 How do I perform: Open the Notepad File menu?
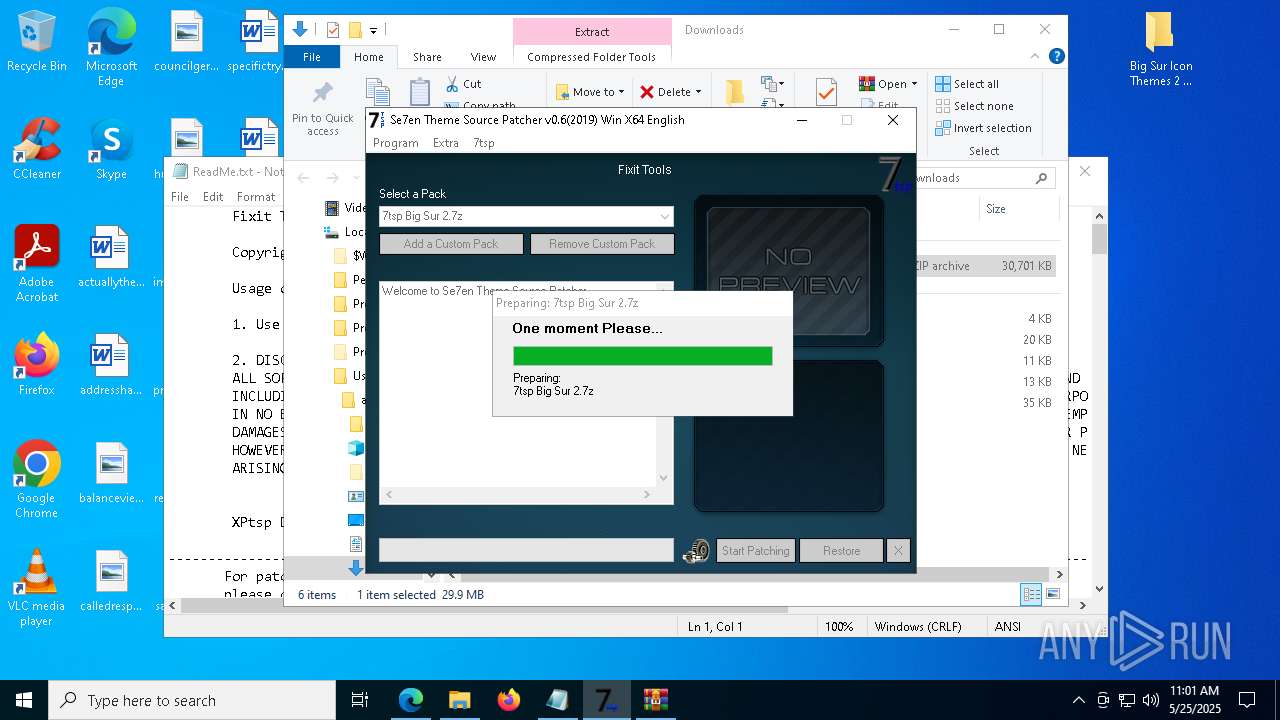(x=180, y=197)
